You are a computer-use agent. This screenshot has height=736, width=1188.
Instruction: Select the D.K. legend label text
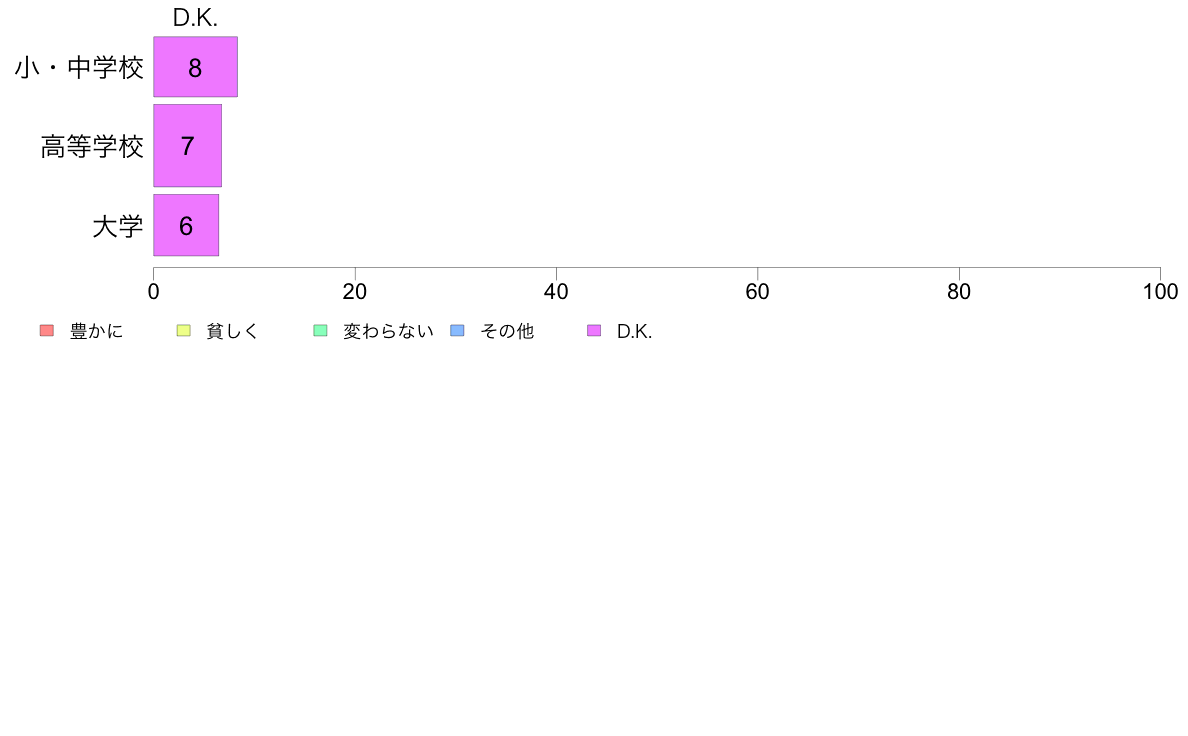point(634,331)
